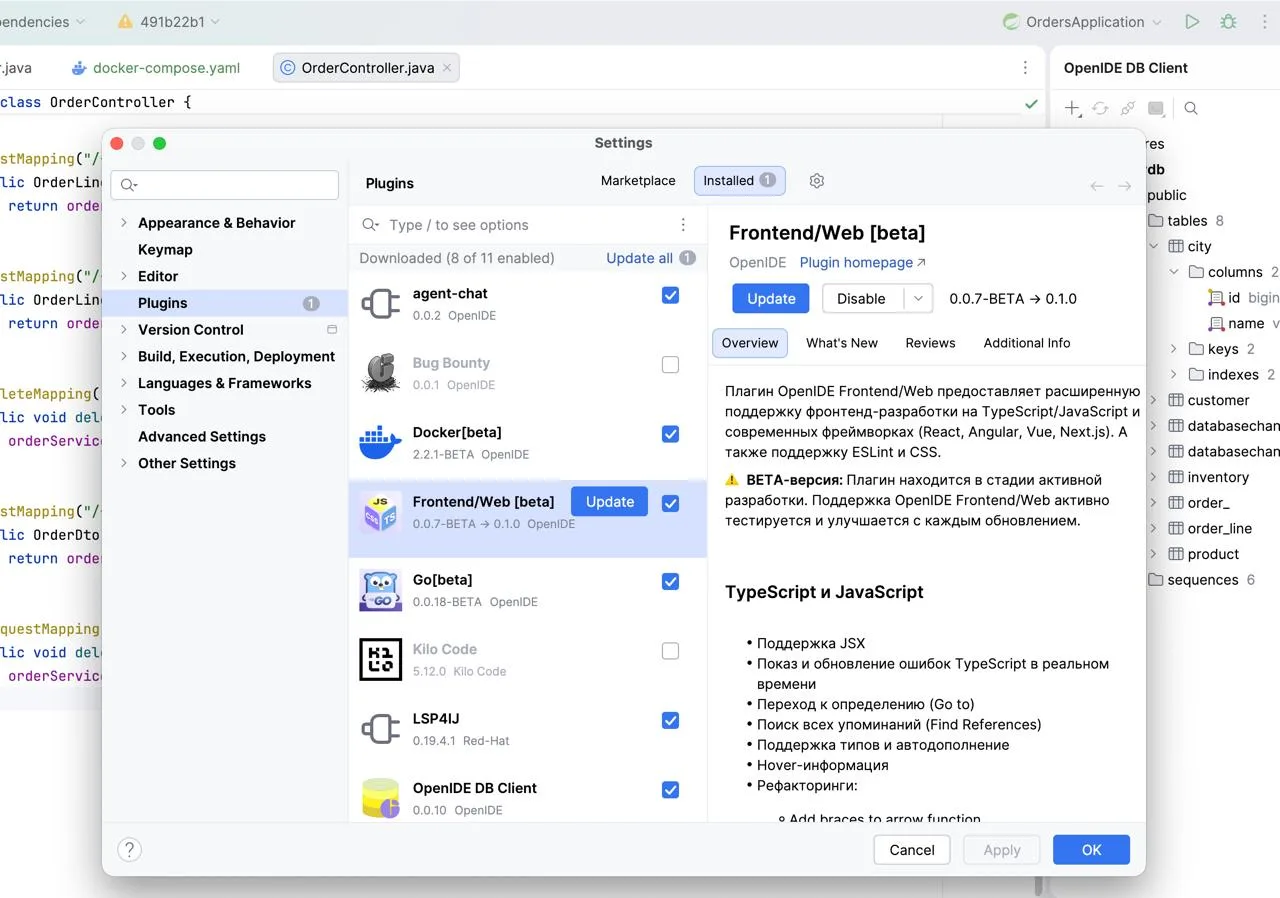Focus the Settings search field
The height and width of the screenshot is (898, 1280).
coord(225,185)
